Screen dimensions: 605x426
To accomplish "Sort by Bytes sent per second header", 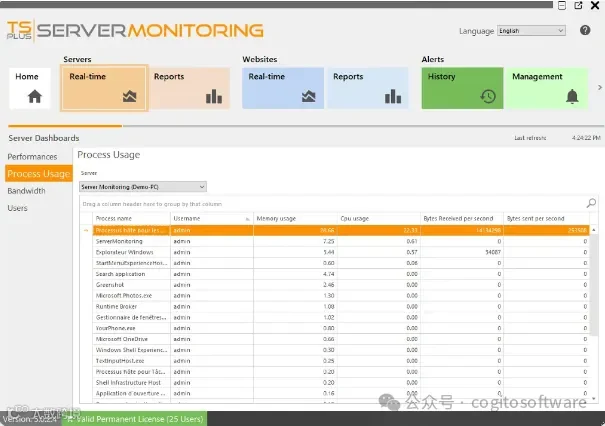I will (546, 218).
